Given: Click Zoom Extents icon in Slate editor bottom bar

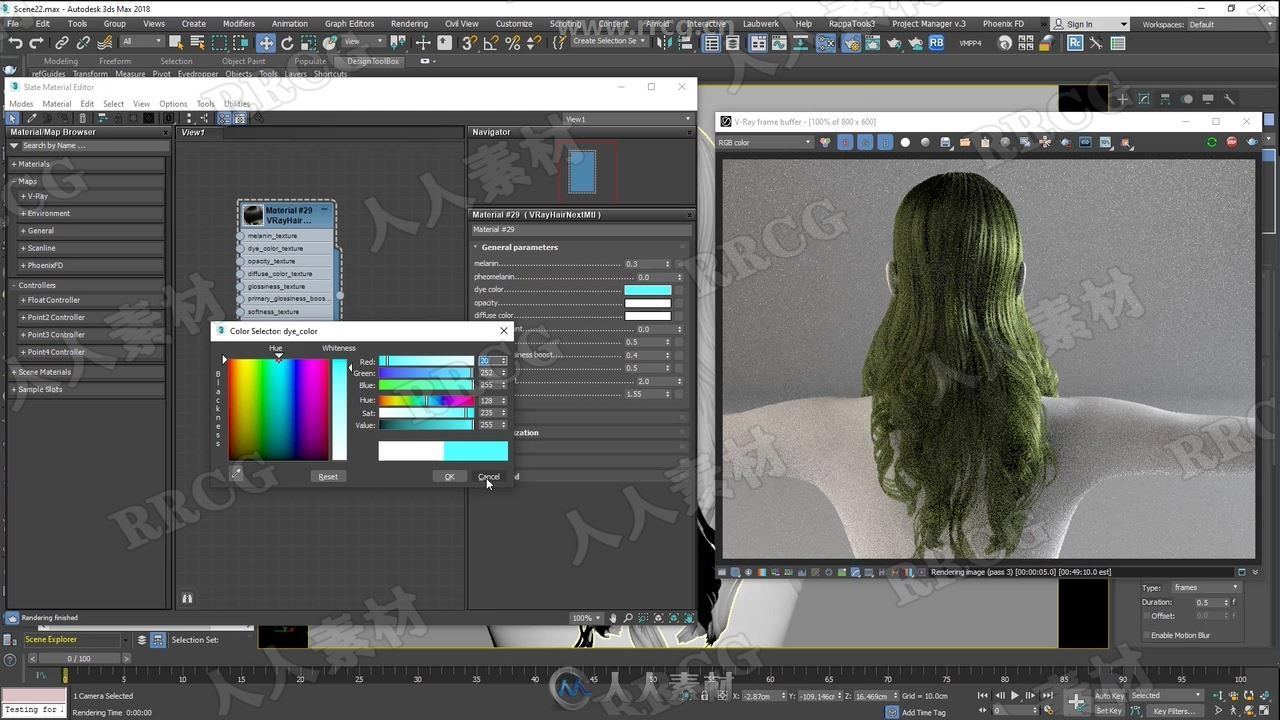Looking at the screenshot, I should tap(659, 618).
